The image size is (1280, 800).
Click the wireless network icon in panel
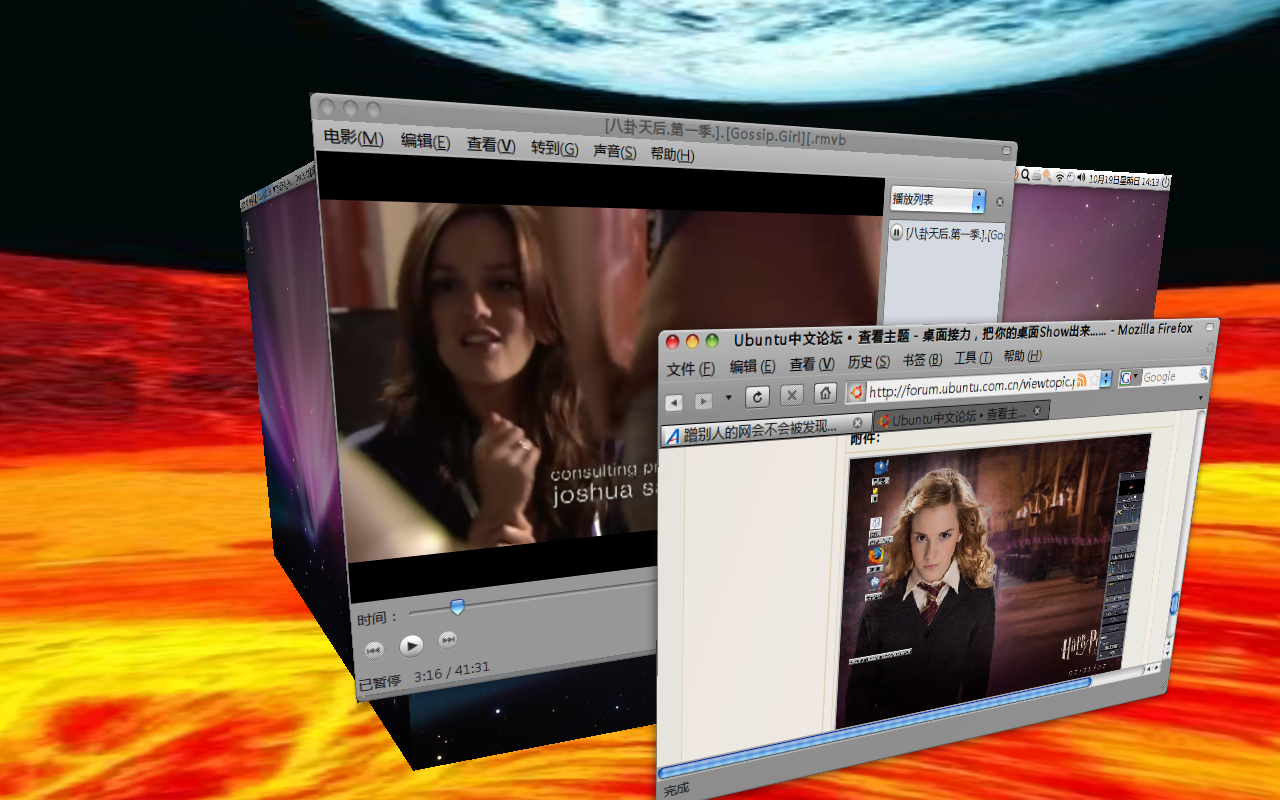pos(1060,178)
